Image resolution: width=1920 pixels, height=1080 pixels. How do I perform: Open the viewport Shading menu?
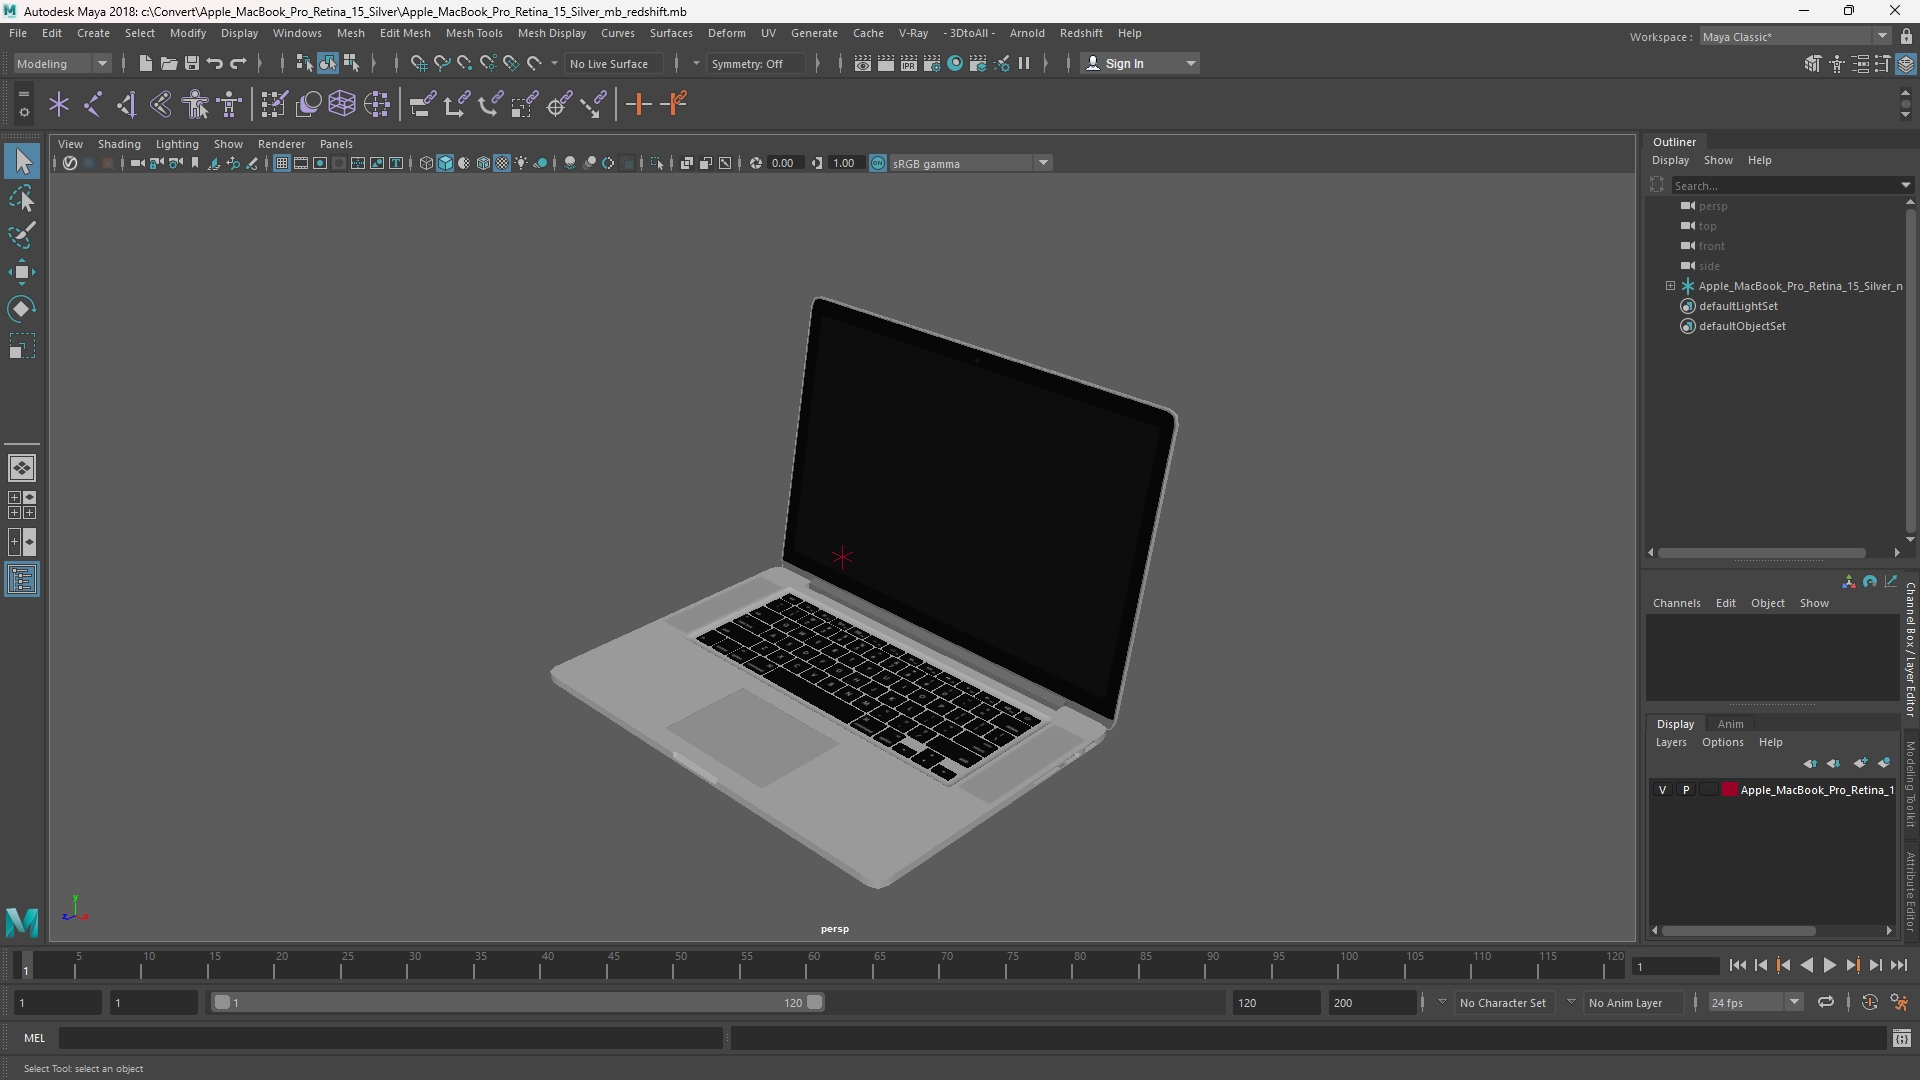pos(119,144)
